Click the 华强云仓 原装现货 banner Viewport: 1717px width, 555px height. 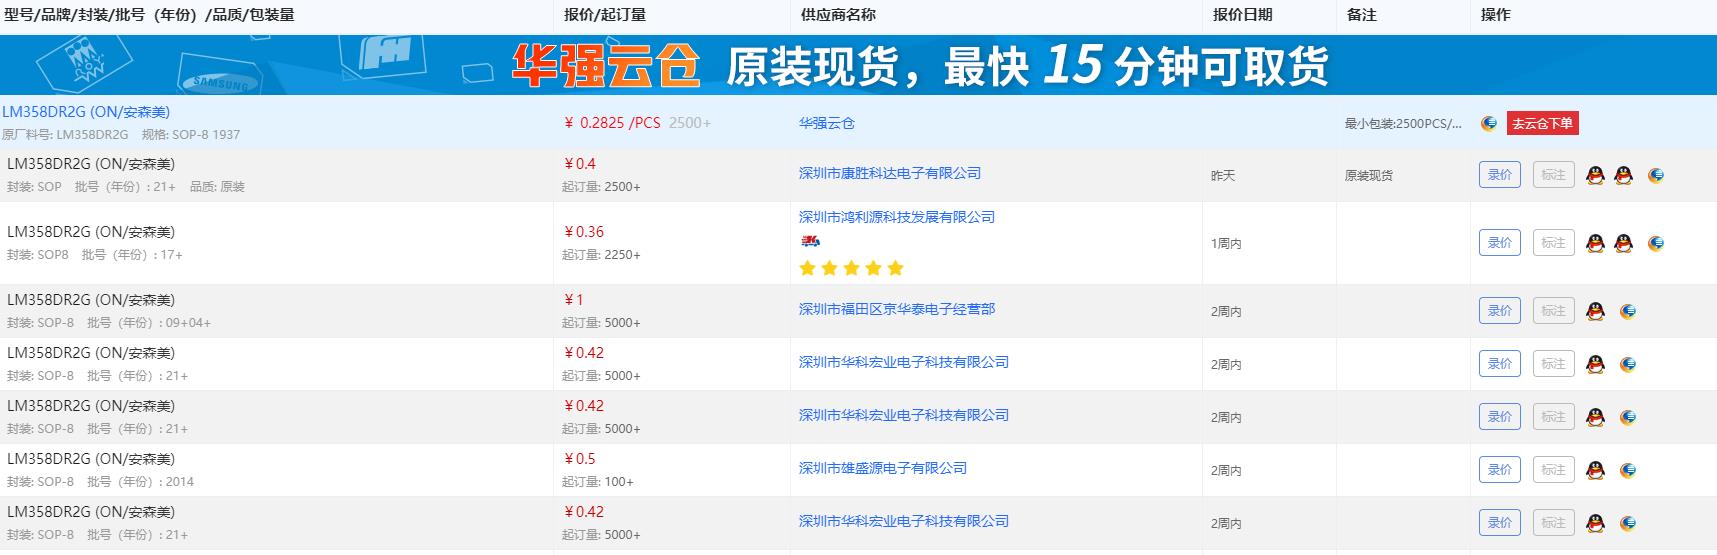pyautogui.click(x=858, y=65)
